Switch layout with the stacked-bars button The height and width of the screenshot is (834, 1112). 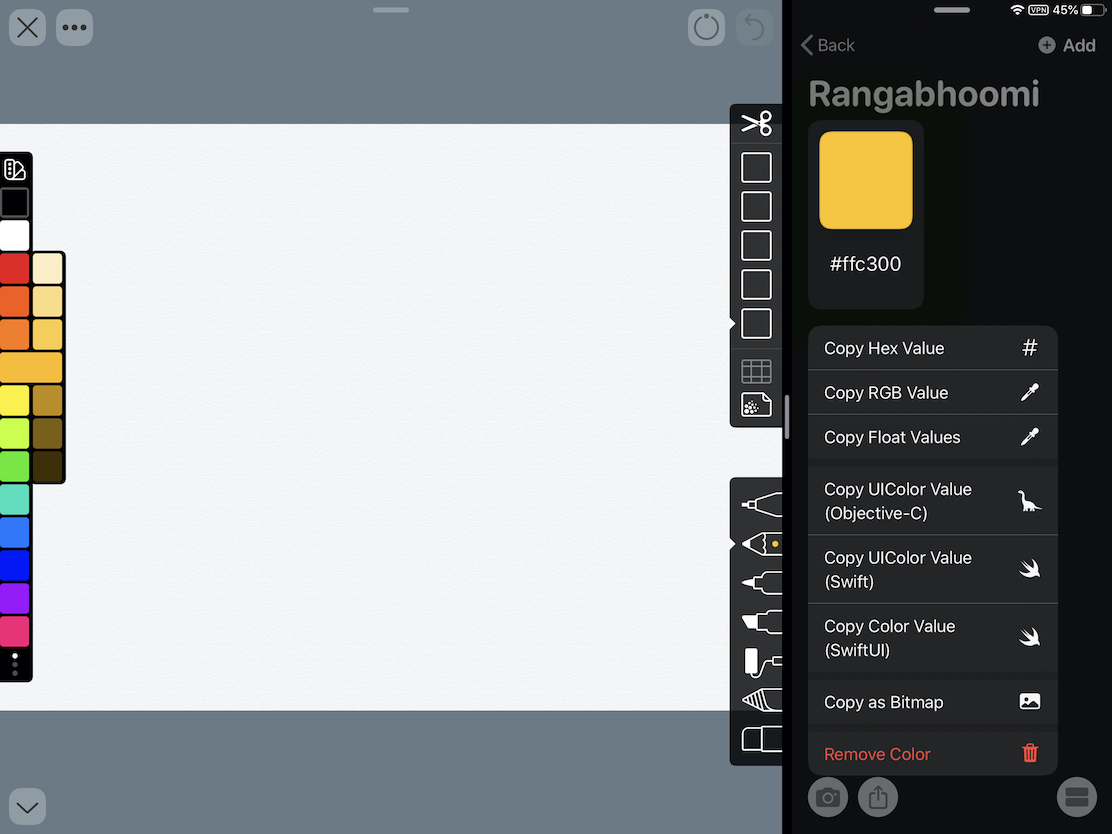[1077, 798]
